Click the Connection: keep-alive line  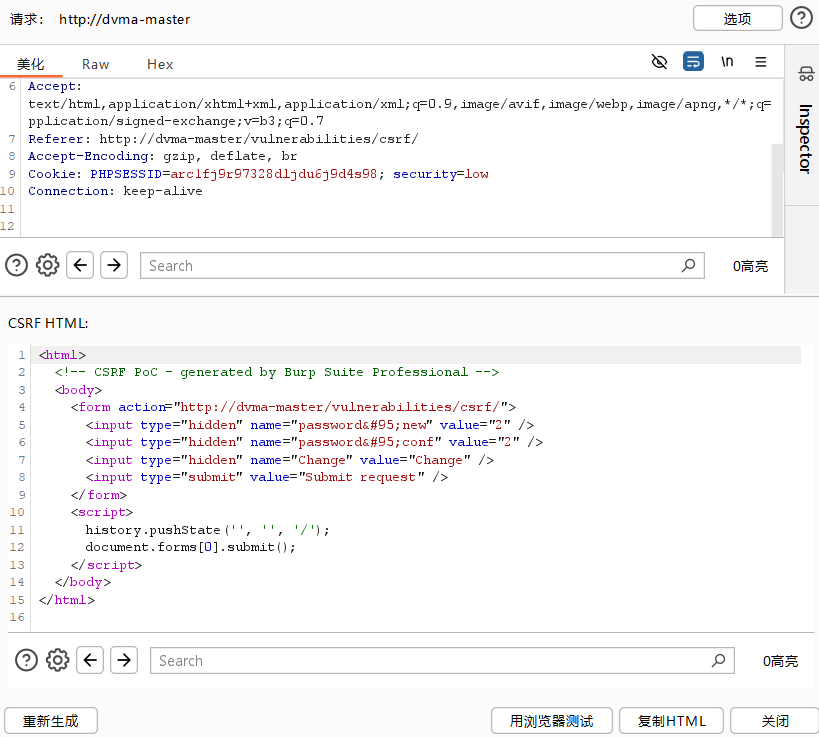pos(115,191)
